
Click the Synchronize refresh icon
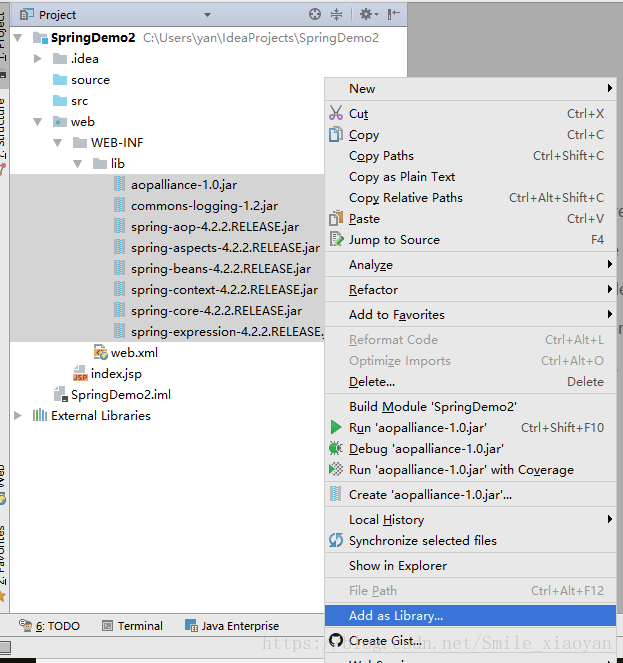coord(336,540)
